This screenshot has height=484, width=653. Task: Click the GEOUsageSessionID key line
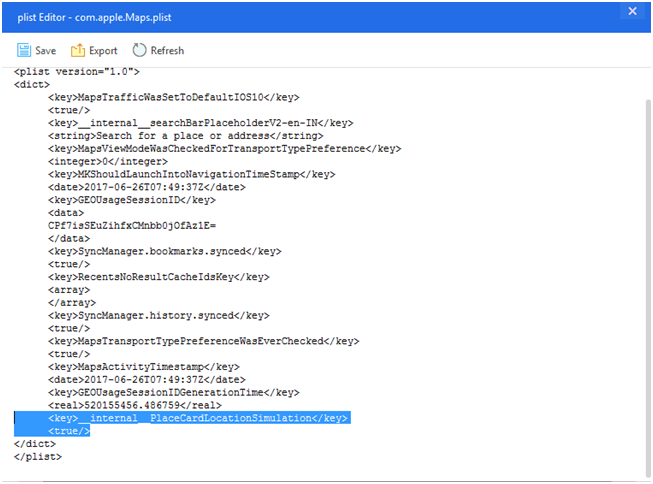[132, 200]
